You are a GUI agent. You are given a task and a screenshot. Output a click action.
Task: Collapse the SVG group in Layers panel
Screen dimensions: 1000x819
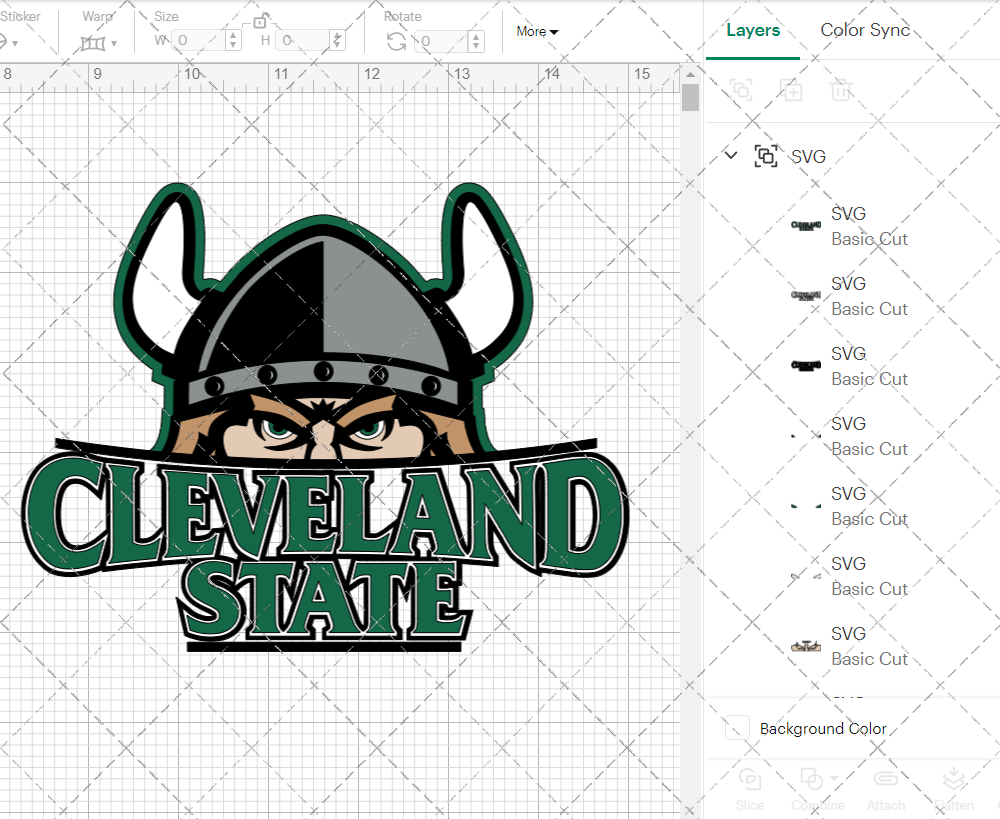pos(729,156)
